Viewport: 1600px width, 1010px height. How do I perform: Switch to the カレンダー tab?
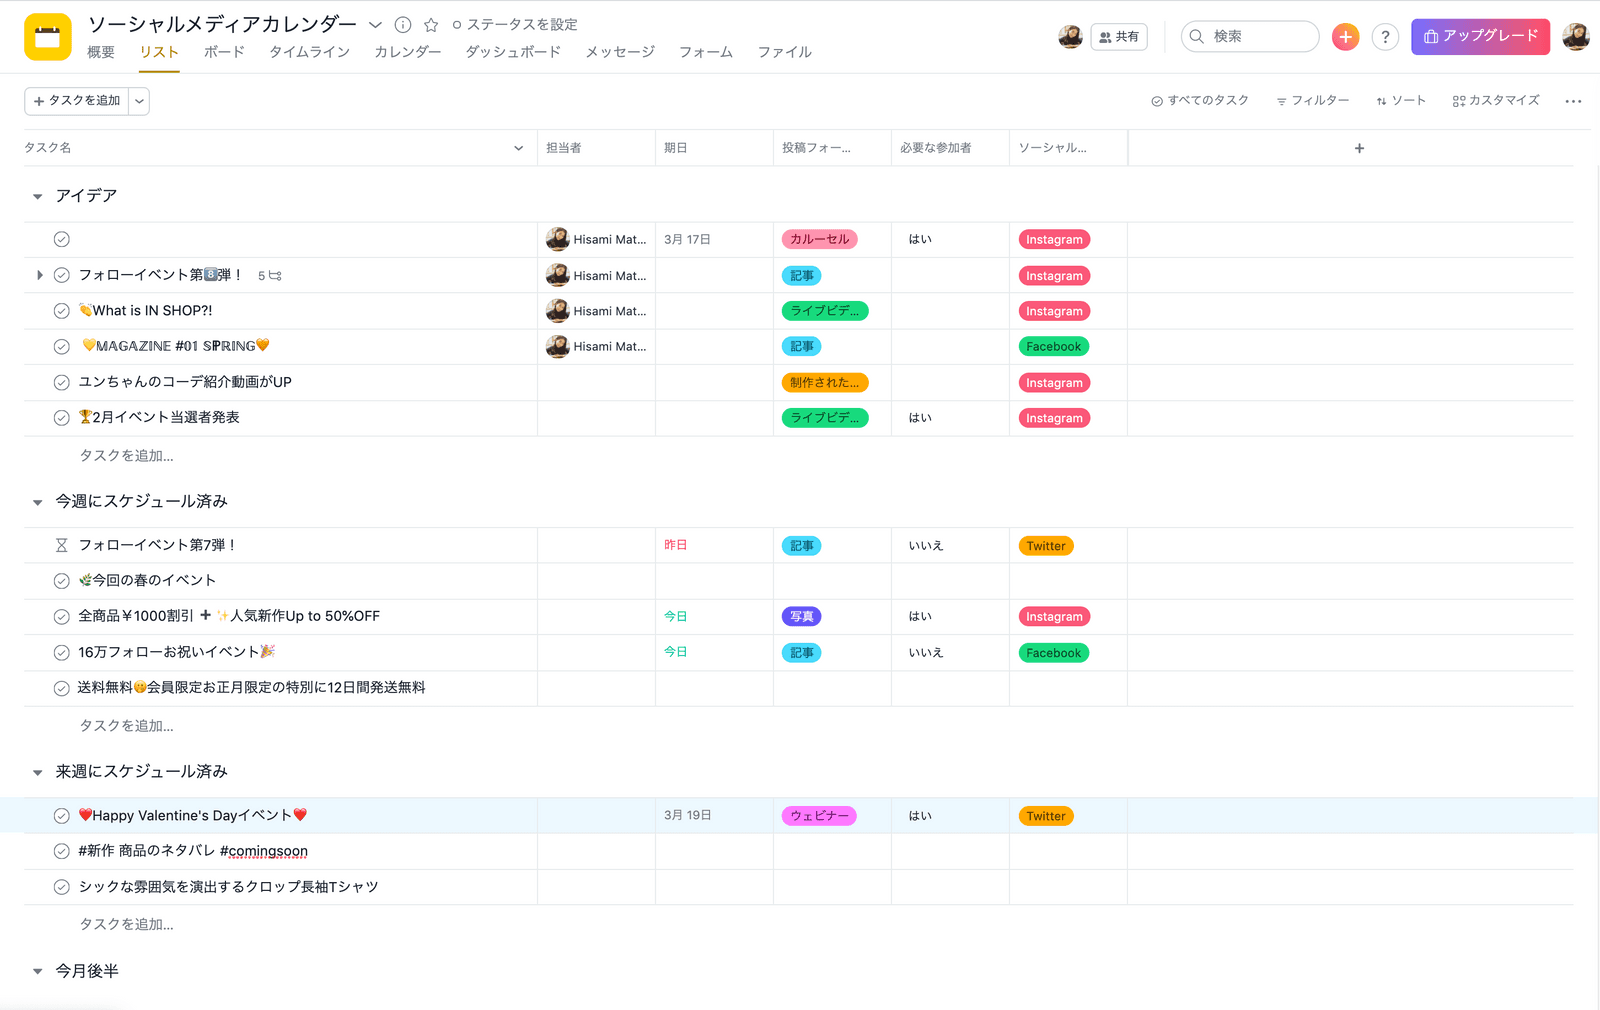[407, 52]
